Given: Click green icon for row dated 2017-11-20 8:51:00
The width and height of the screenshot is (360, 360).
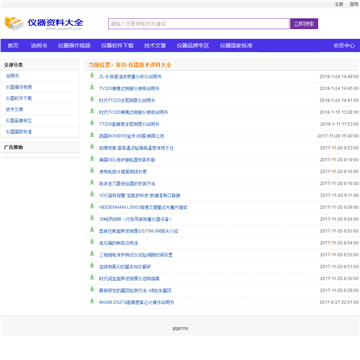Looking at the screenshot, I should (92, 265).
